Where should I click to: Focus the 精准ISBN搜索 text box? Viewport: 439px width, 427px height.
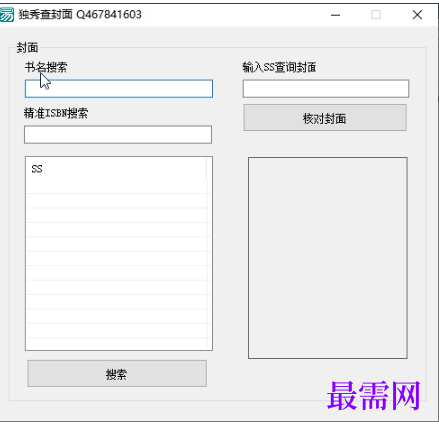tap(118, 135)
